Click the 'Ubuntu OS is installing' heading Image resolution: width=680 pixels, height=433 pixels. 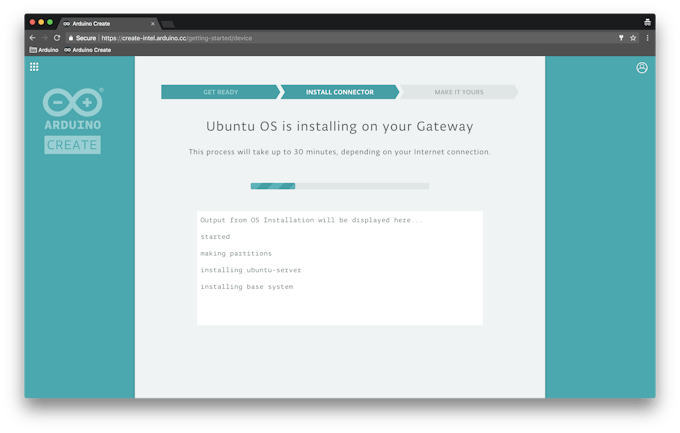[340, 126]
